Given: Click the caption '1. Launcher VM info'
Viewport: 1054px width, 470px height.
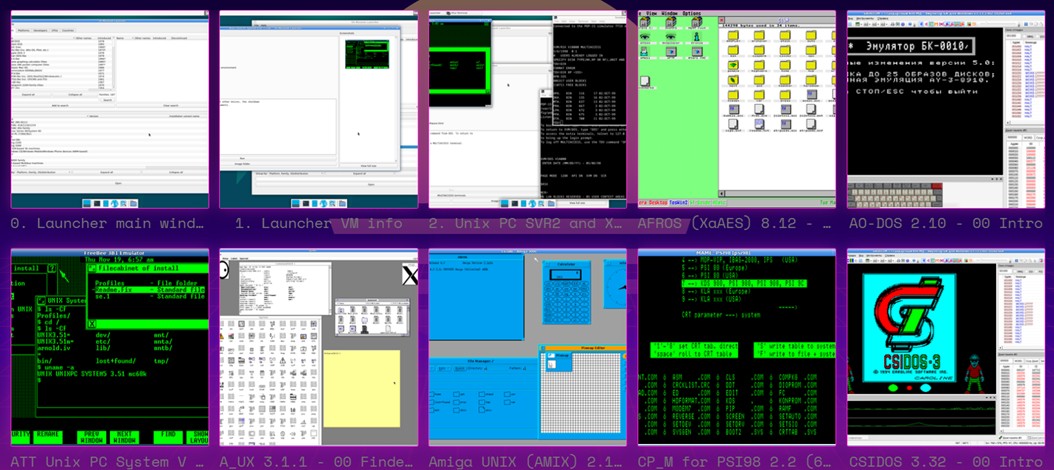Looking at the screenshot, I should [319, 223].
